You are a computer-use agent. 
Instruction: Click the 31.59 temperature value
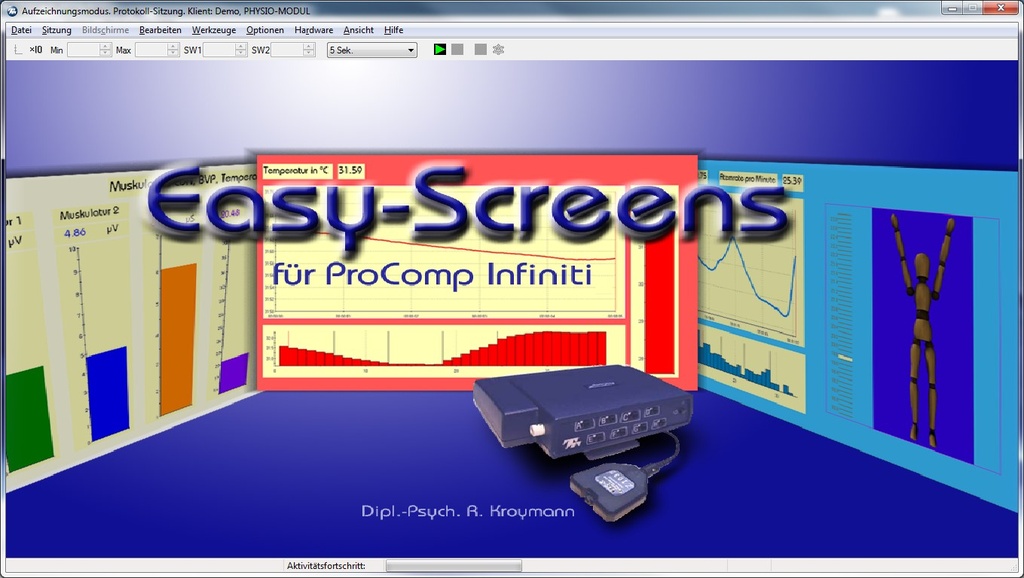point(350,170)
